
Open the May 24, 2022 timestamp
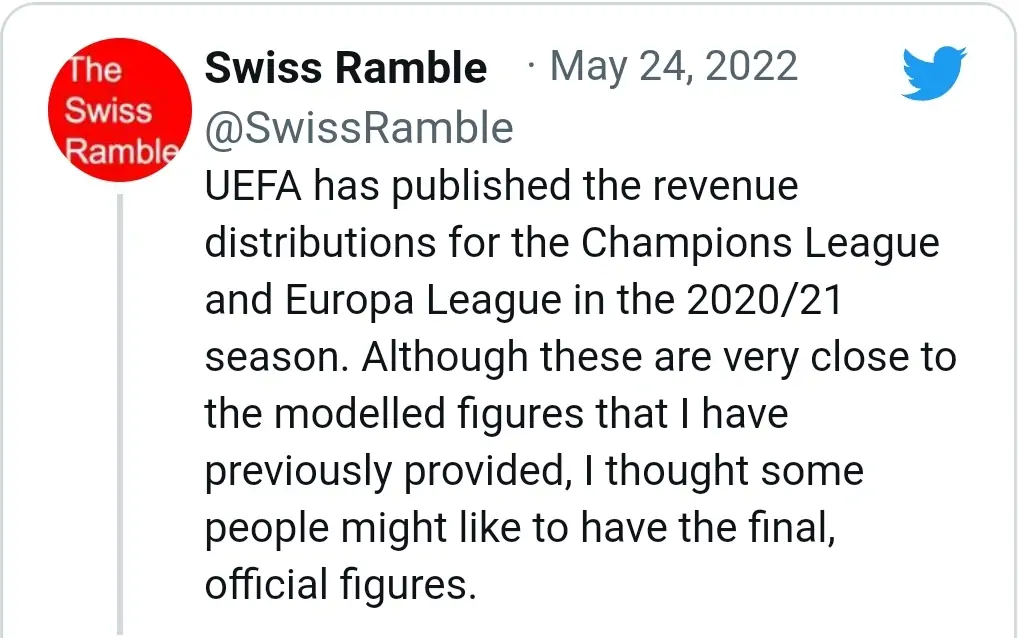674,67
